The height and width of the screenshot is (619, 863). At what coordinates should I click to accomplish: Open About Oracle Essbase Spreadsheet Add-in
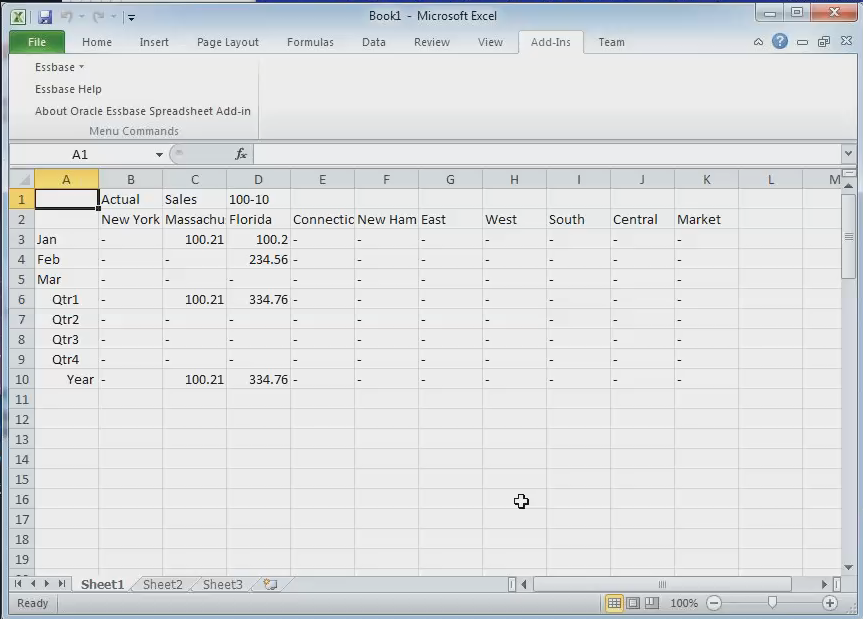pos(143,111)
